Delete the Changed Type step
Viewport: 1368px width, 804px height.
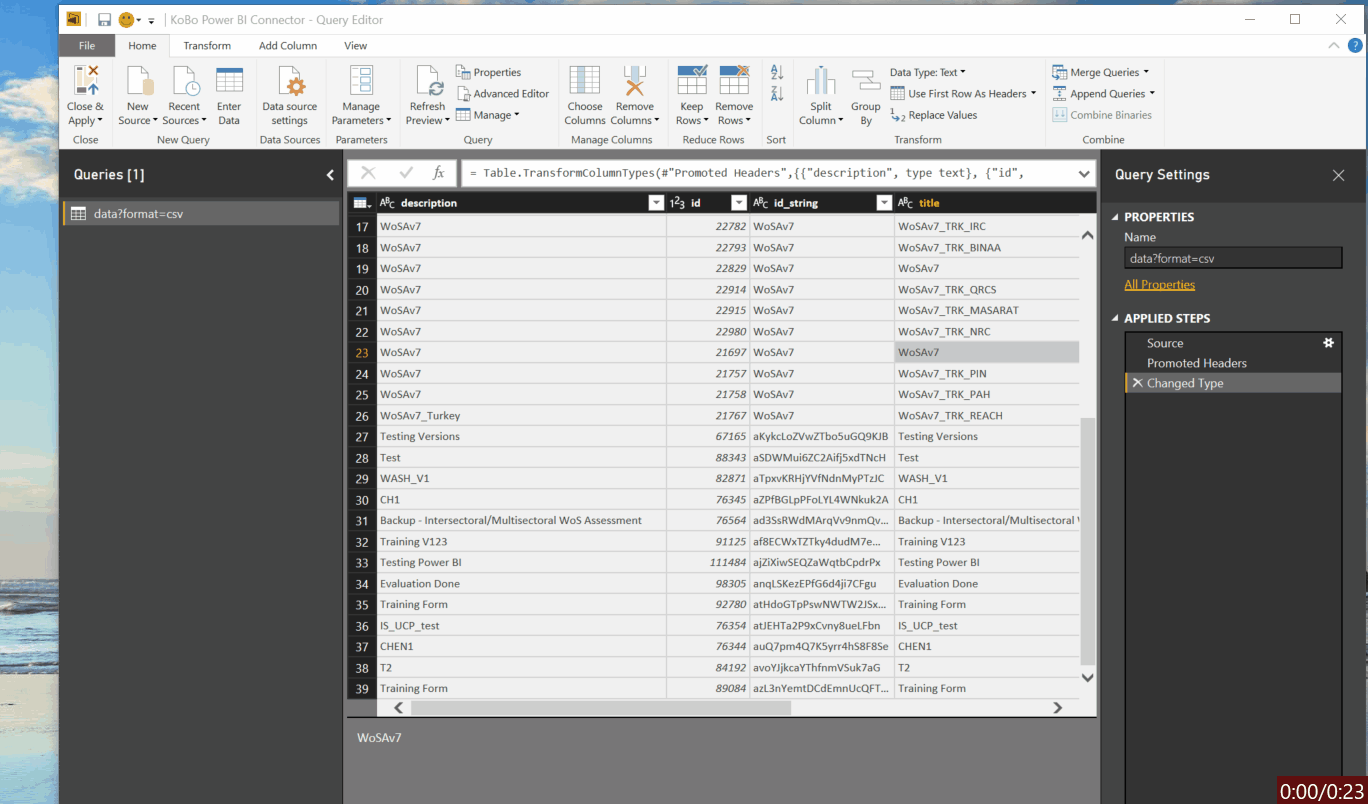click(1137, 383)
